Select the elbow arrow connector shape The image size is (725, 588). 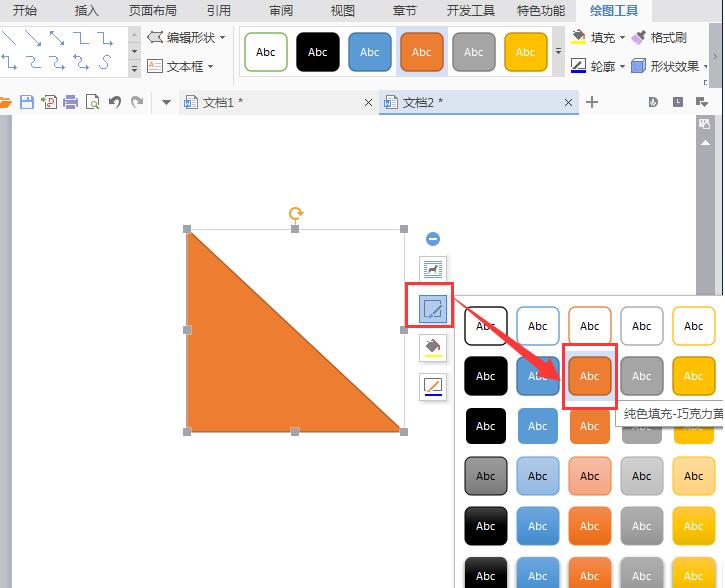tap(105, 38)
